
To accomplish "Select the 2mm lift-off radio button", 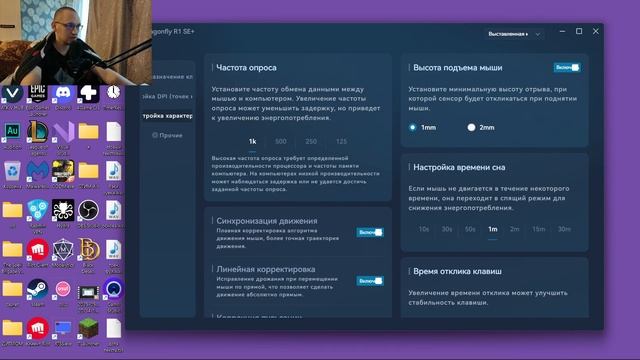I will (x=471, y=127).
